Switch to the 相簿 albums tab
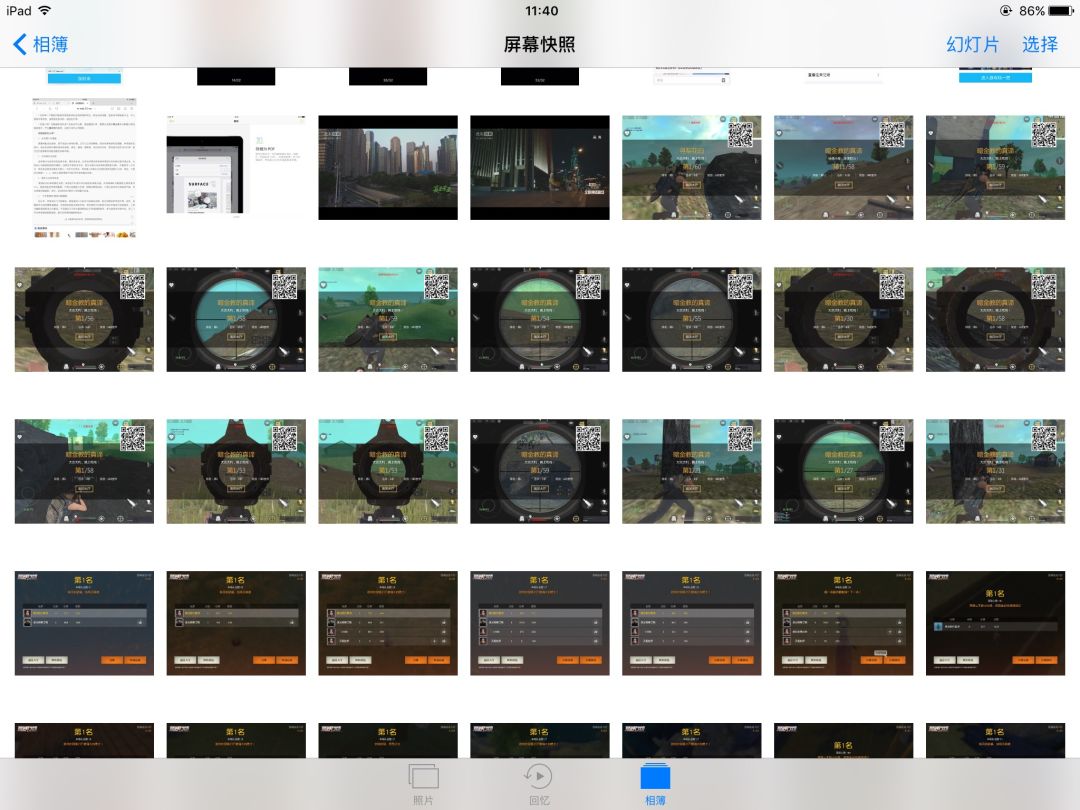This screenshot has height=810, width=1080. 655,785
